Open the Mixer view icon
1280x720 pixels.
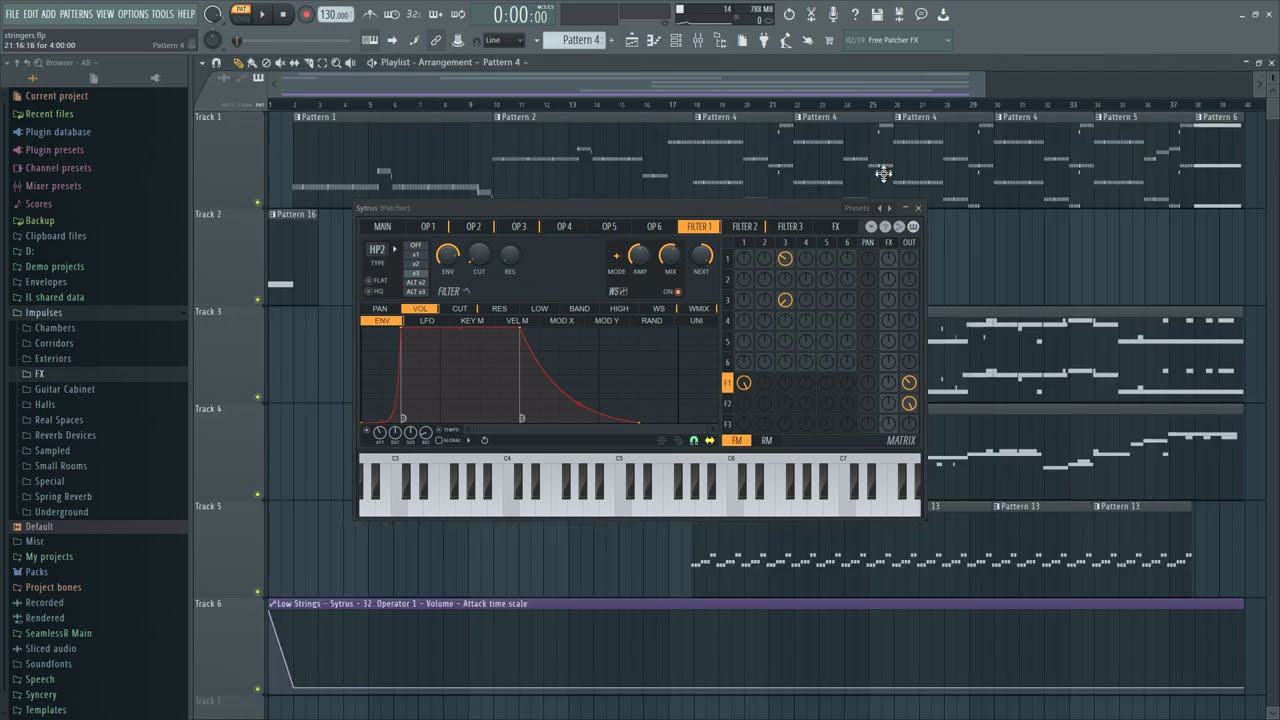pos(698,40)
